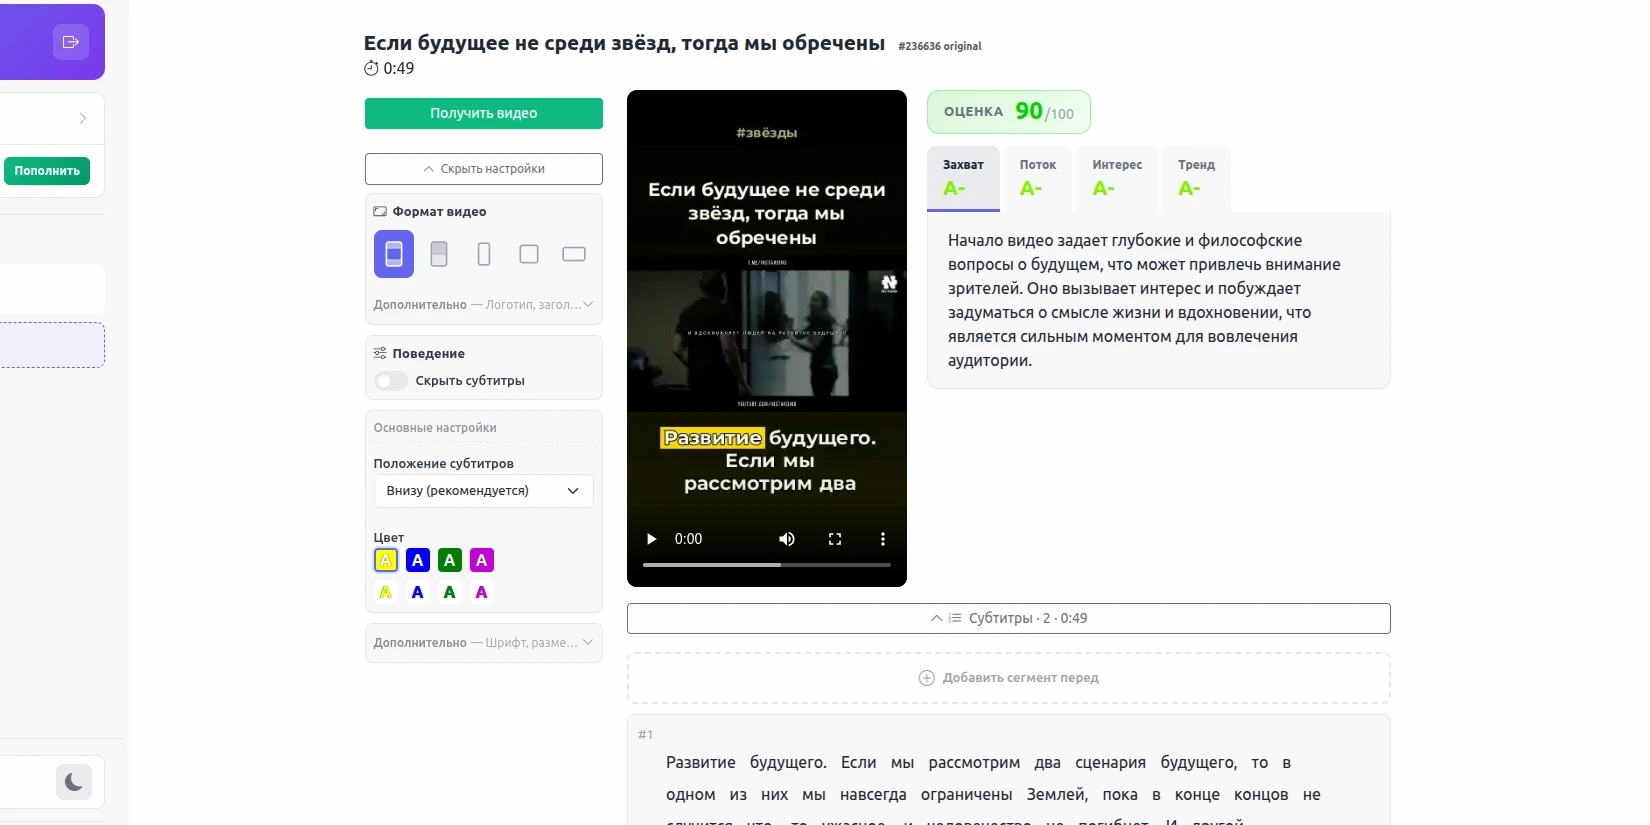Switch to the Интерес tab
The width and height of the screenshot is (1650, 825).
[x=1117, y=178]
